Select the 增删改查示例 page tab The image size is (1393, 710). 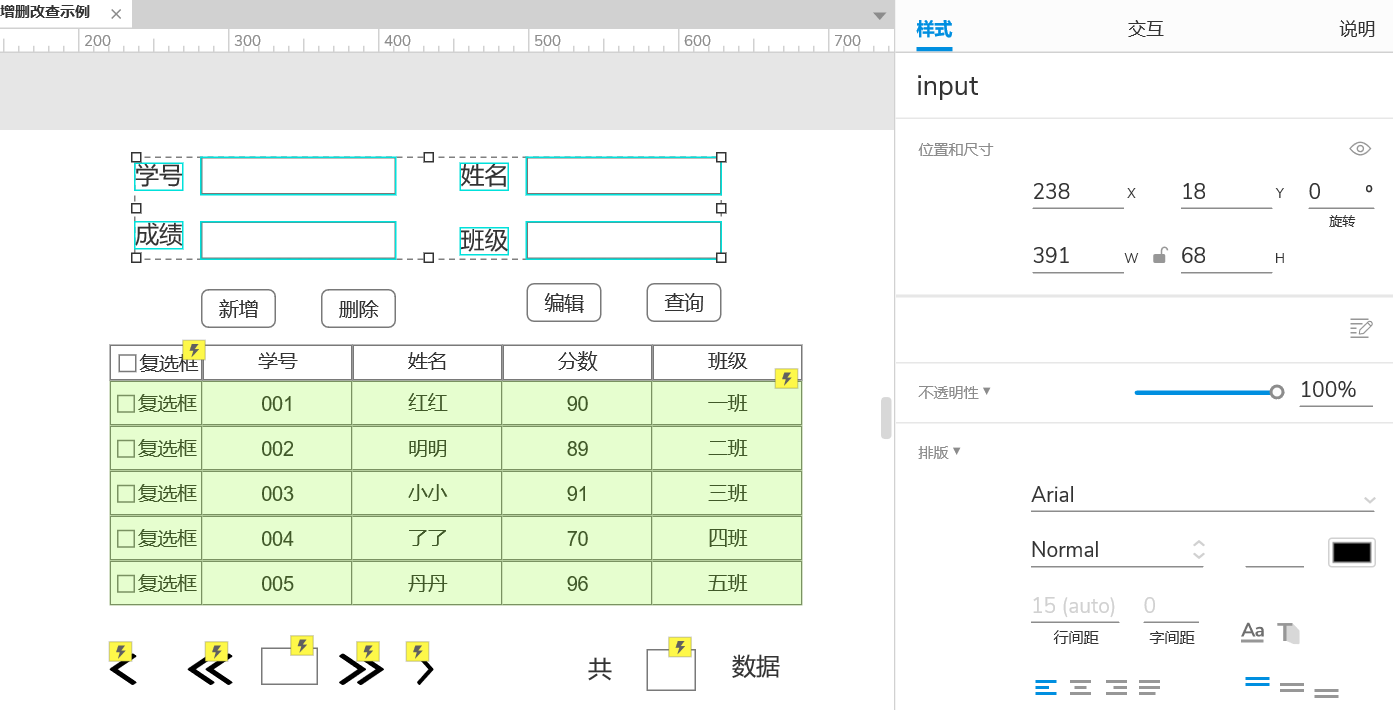[x=47, y=13]
